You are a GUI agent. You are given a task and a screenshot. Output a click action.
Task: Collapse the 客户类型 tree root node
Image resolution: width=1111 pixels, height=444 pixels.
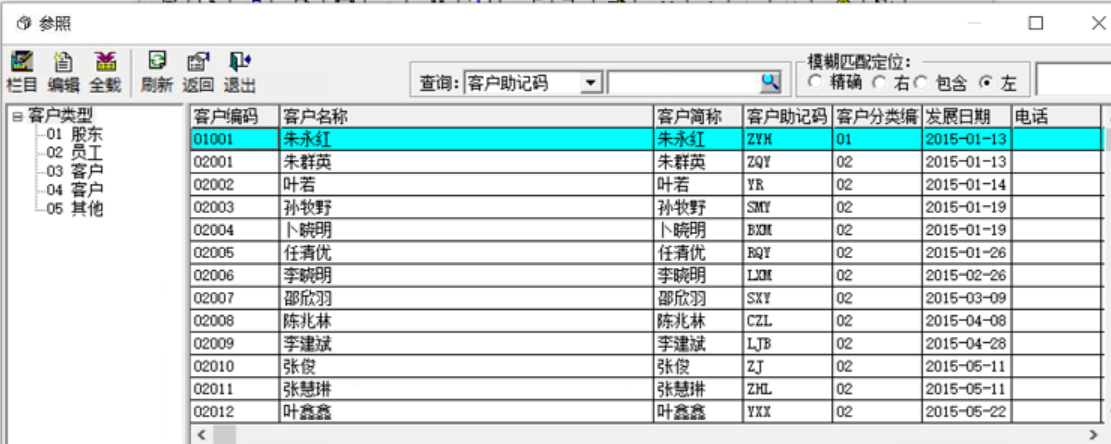[x=17, y=116]
